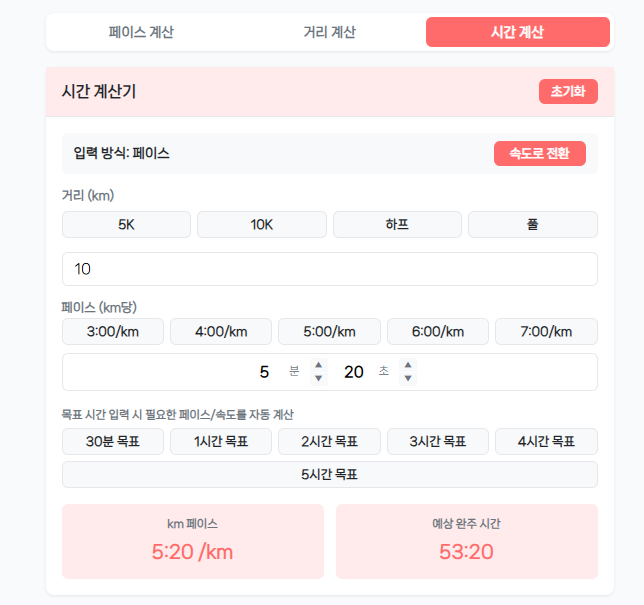The width and height of the screenshot is (644, 605).
Task: Open the 거리 계산 tab
Action: tap(329, 32)
